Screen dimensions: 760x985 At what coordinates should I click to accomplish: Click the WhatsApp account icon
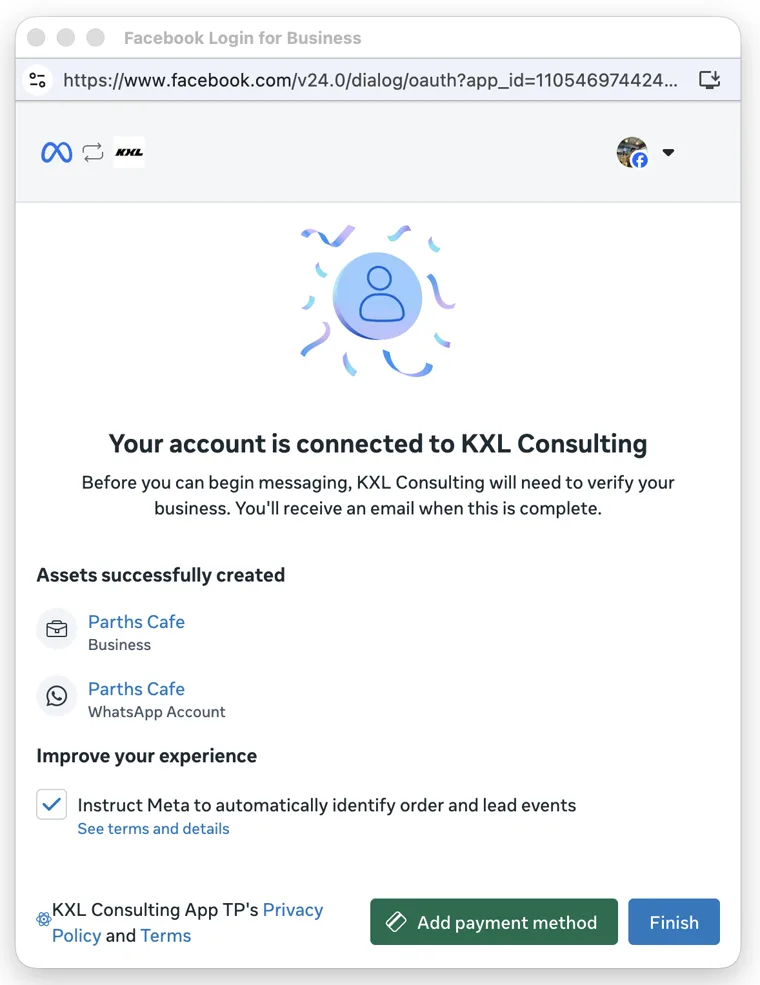(57, 696)
